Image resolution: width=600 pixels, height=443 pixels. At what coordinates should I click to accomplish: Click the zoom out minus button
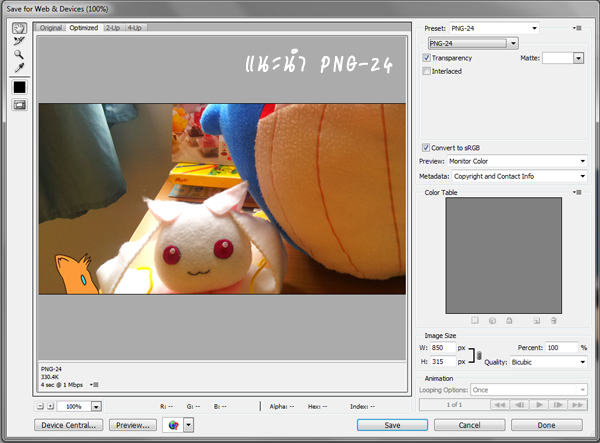40,406
